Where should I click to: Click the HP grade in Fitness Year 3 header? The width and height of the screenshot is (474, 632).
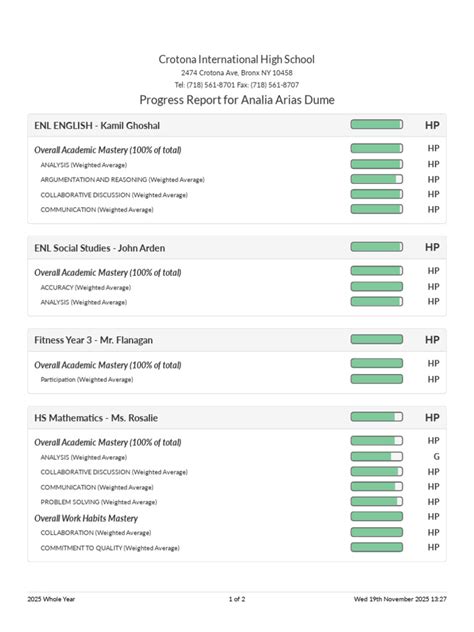point(432,340)
